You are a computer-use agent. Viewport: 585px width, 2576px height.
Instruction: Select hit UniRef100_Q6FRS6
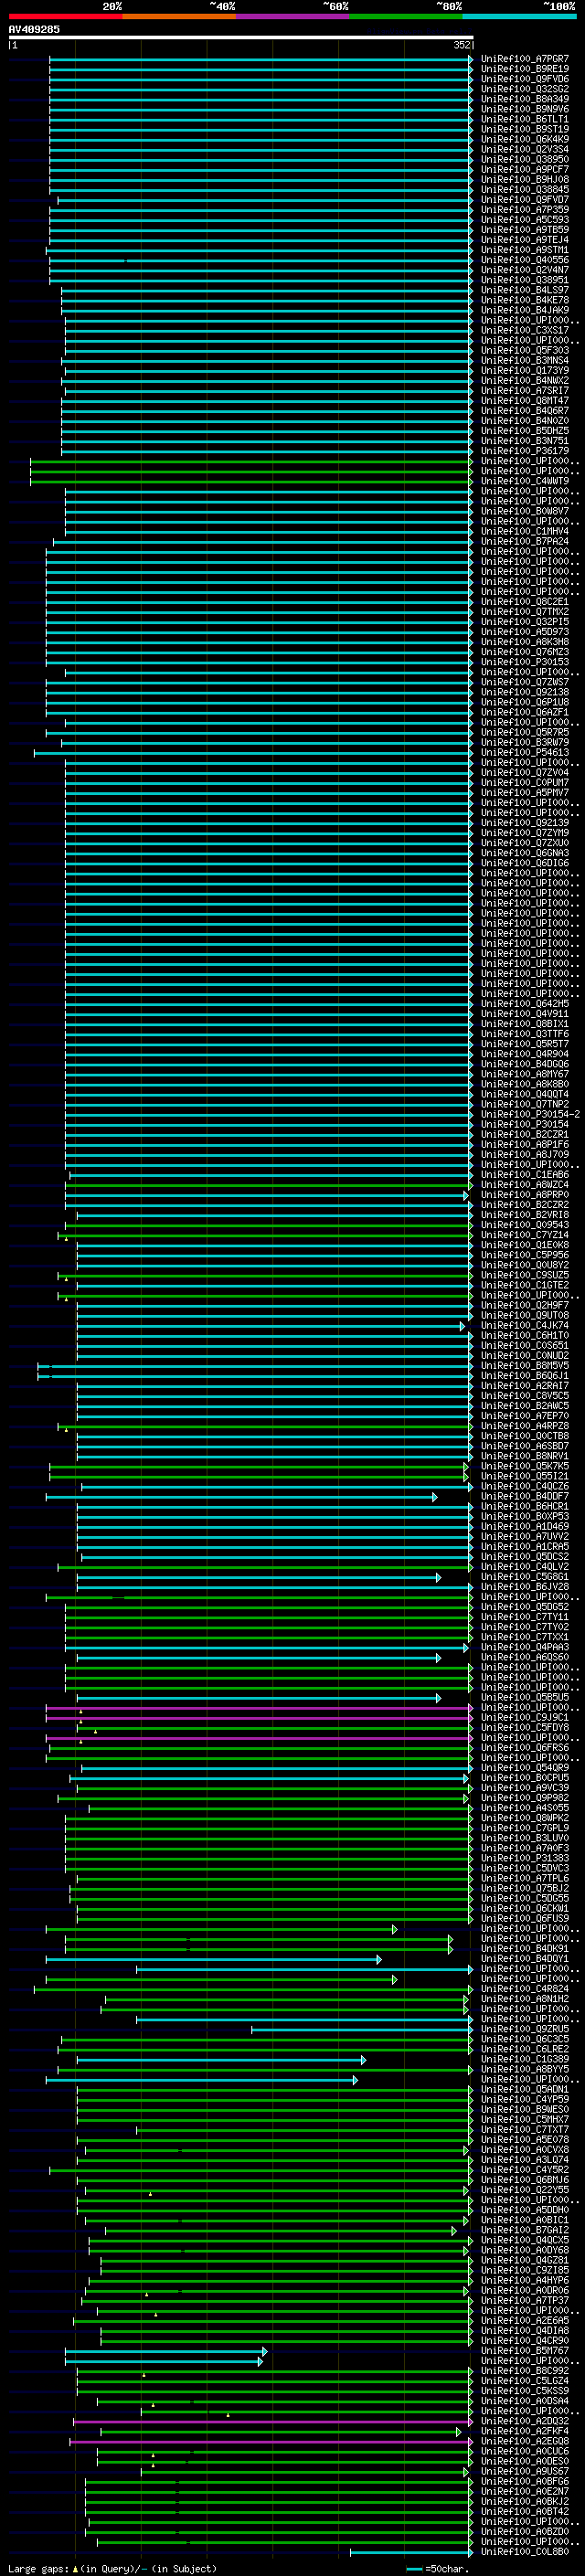tap(525, 1747)
